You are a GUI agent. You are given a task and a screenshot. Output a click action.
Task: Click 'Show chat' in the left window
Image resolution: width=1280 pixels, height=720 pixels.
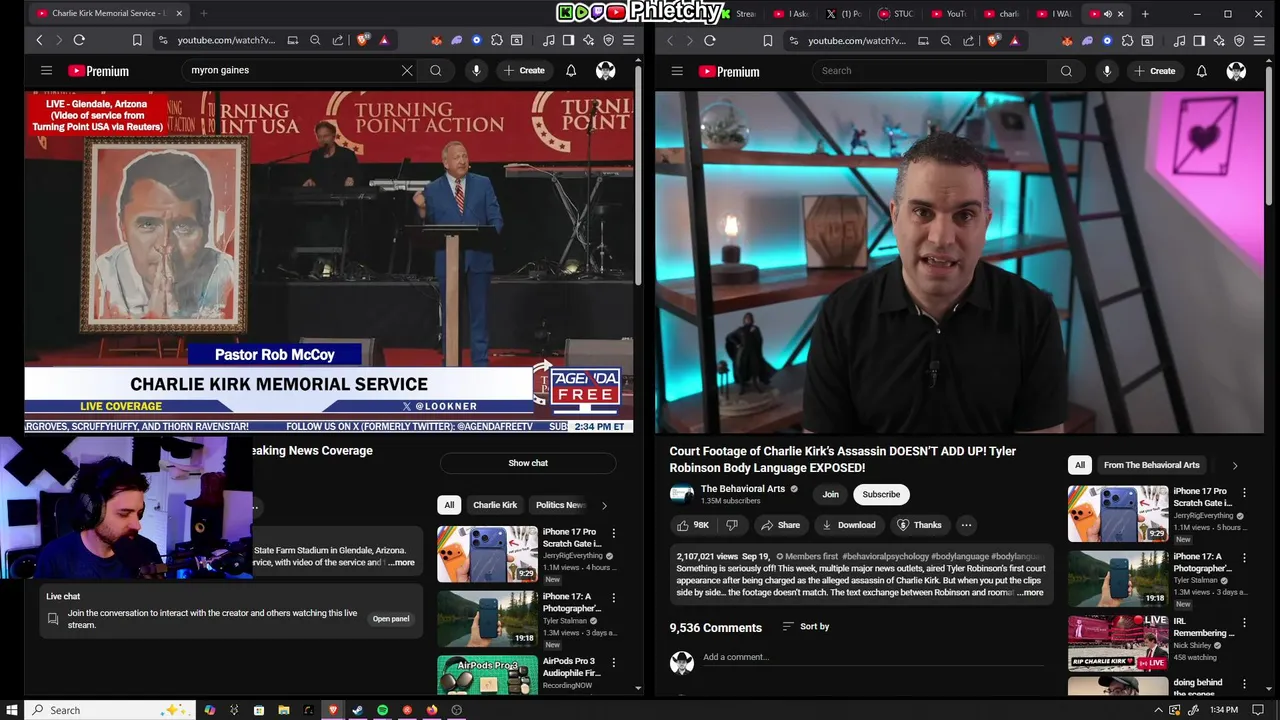tap(528, 463)
